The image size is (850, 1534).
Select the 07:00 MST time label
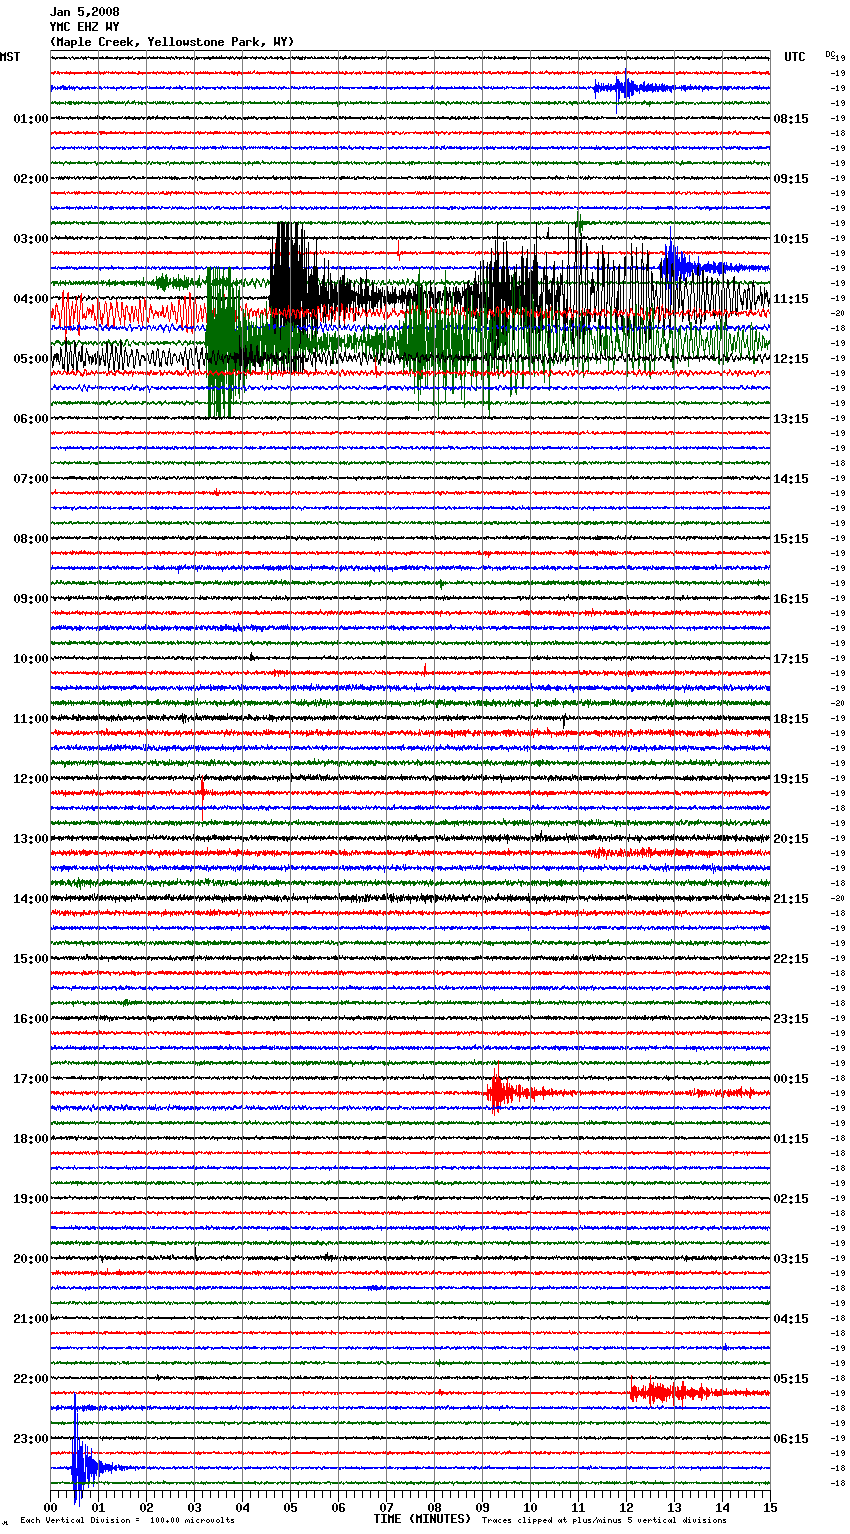point(31,479)
